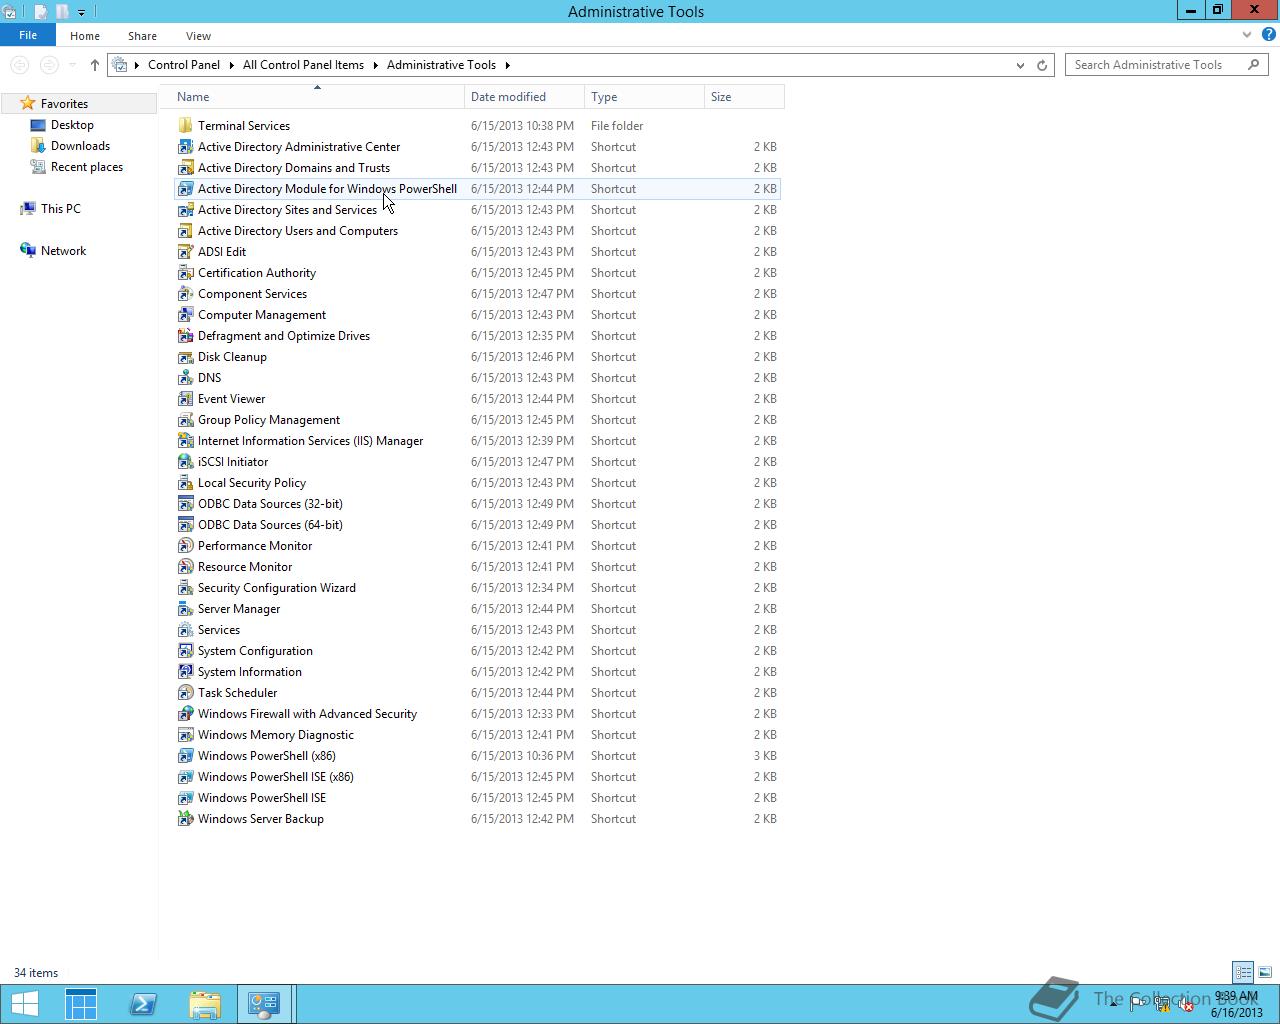Open the Quick Access Toolbar customize dropdown

click(x=81, y=12)
